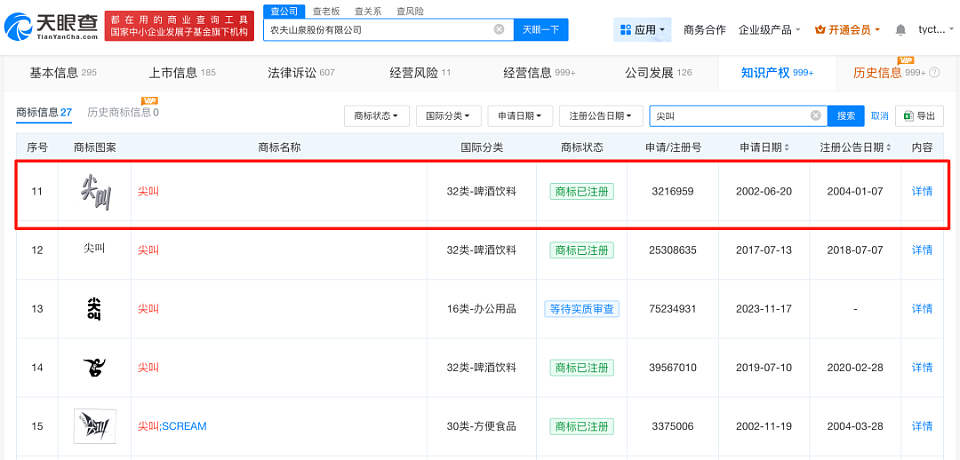Image resolution: width=960 pixels, height=460 pixels.
Task: Open the tyct... user account menu
Action: pos(936,30)
